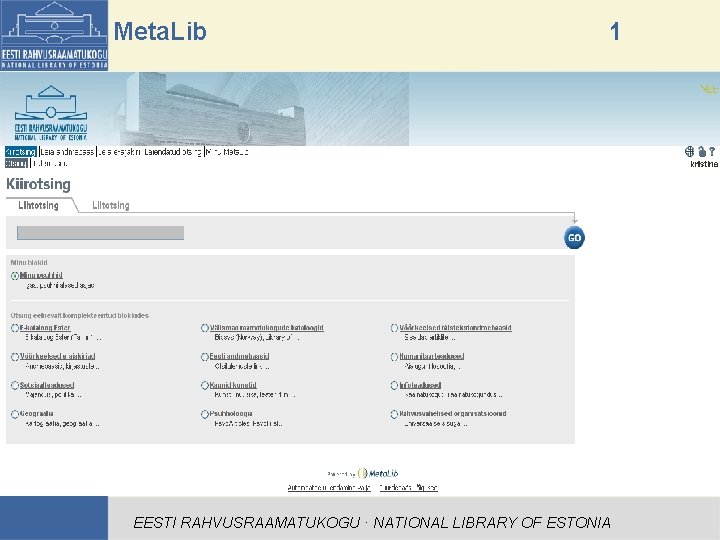Screen dimensions: 720x540
Task: Select Võõrkeelsed täistekstandmebaasid radio button
Action: (394, 328)
